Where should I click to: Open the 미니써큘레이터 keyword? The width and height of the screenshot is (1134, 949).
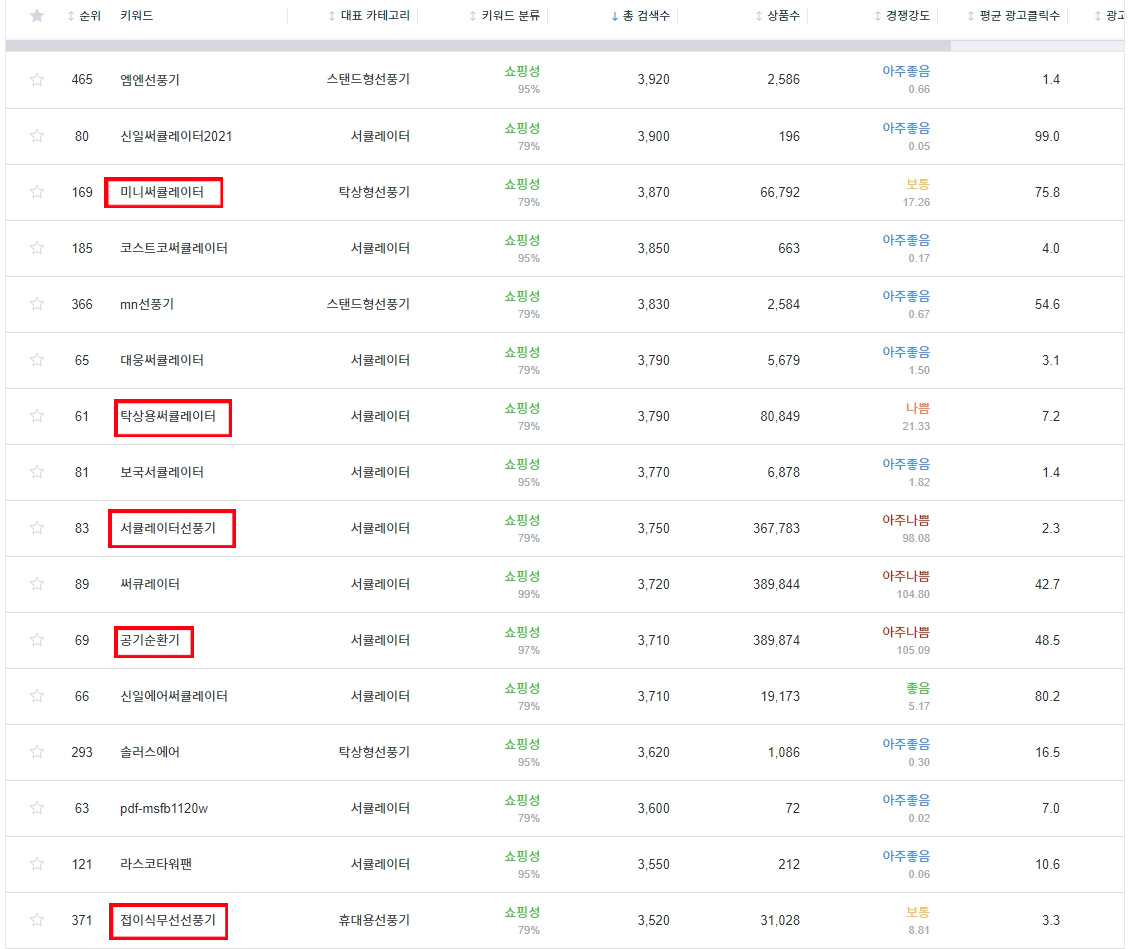(x=162, y=192)
